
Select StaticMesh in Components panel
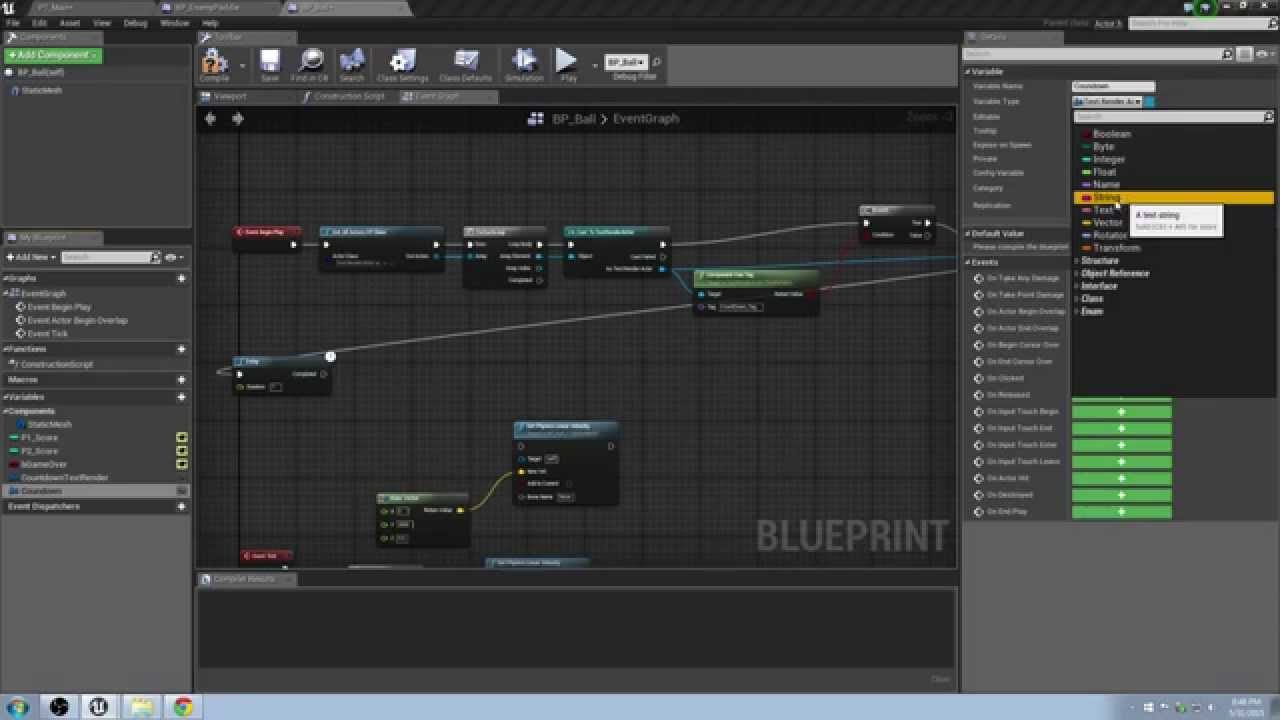40,90
